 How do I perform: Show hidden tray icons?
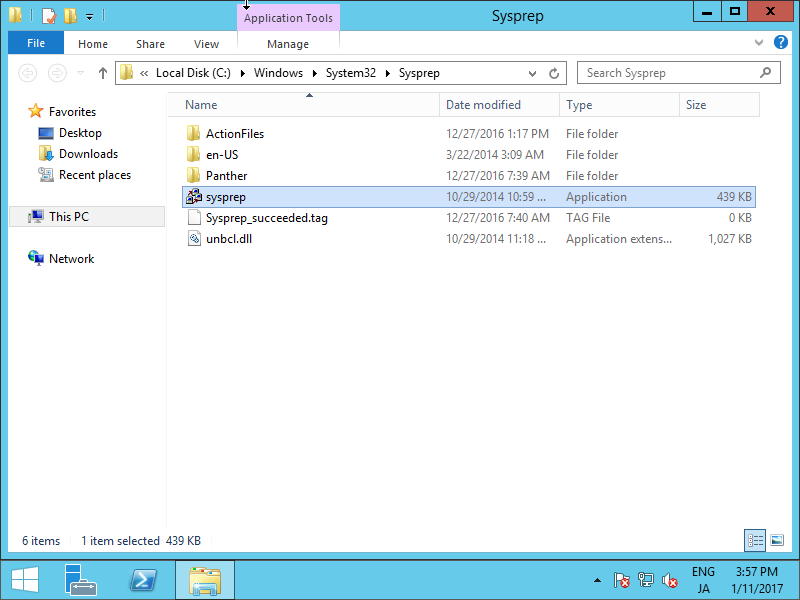coord(597,580)
